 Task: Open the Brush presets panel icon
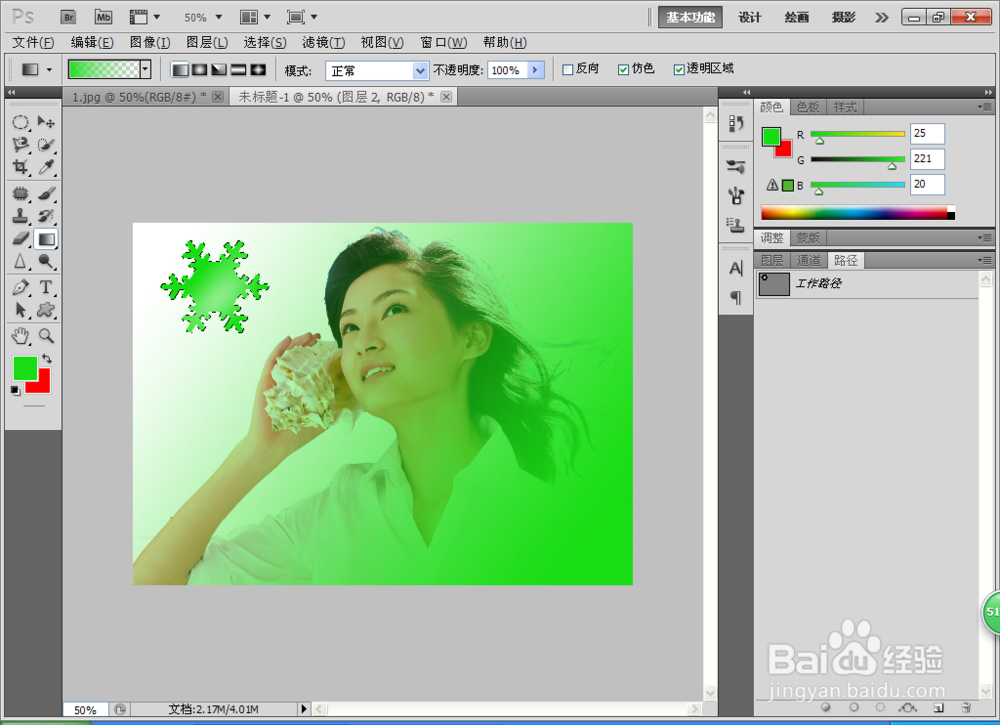coord(736,167)
